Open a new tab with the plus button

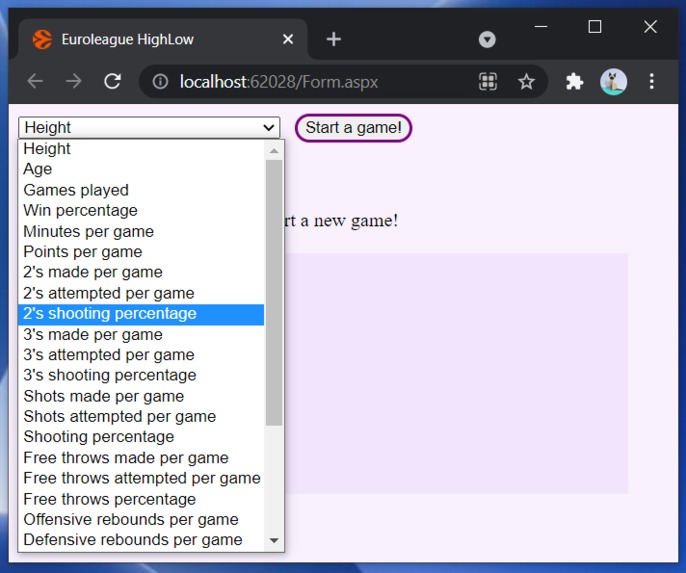coord(333,39)
